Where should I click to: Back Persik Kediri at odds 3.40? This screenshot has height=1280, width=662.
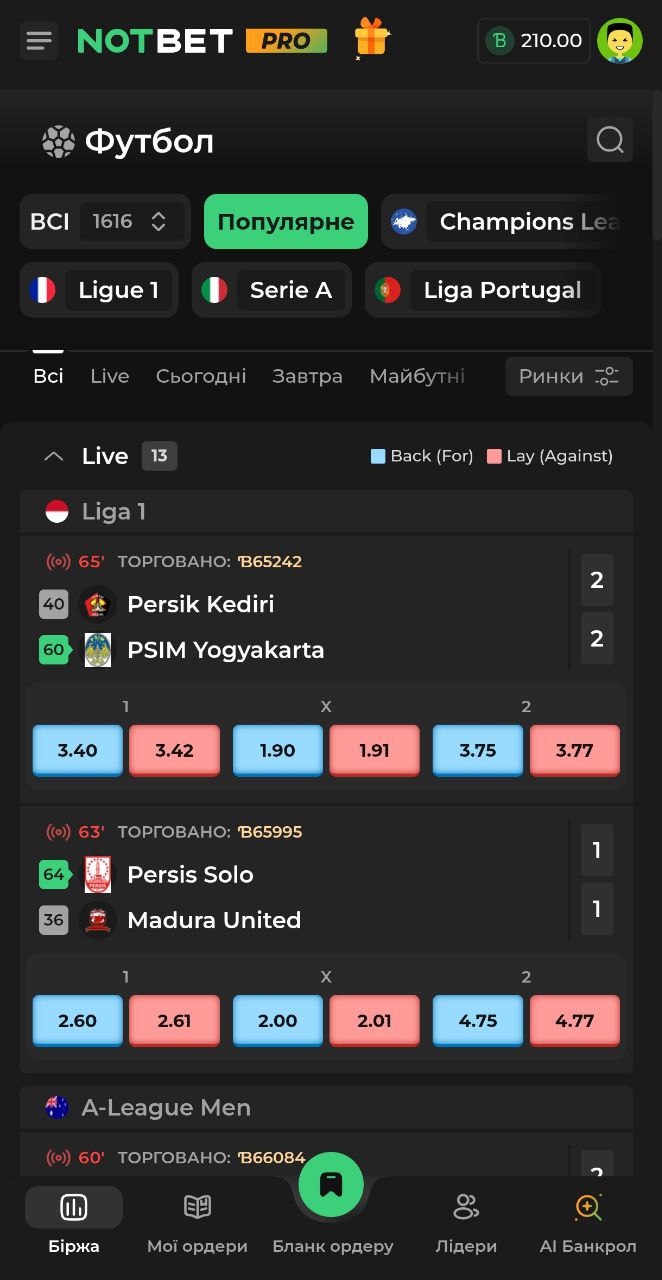coord(77,748)
